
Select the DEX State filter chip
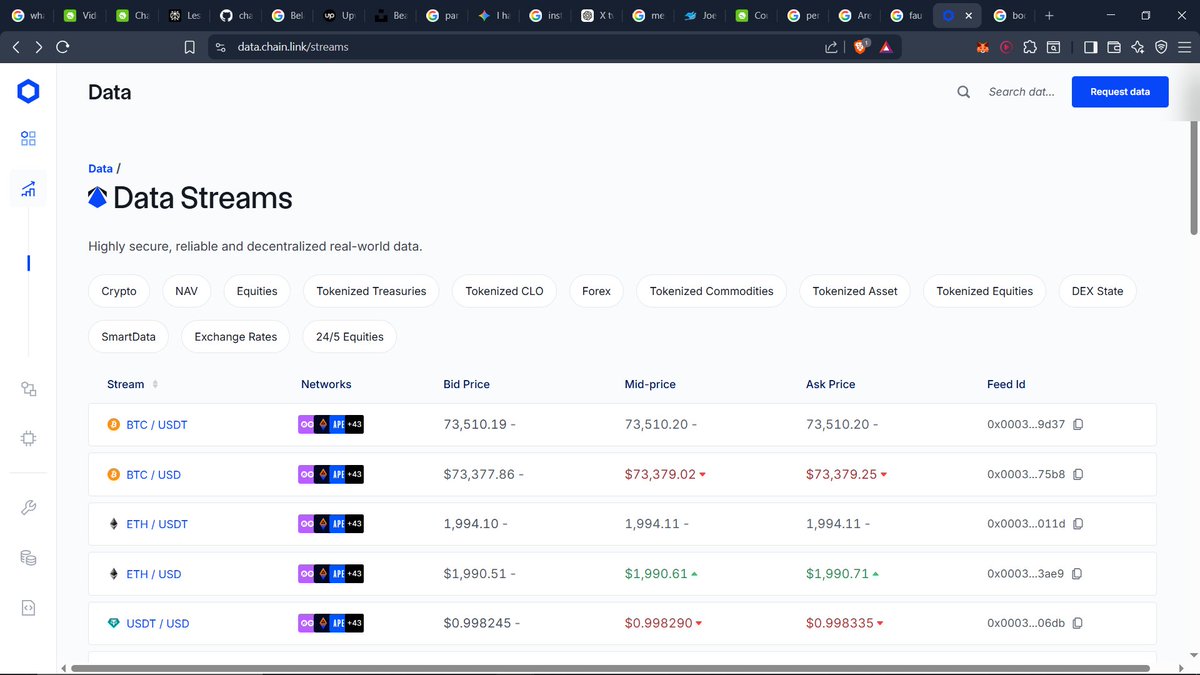point(1097,291)
